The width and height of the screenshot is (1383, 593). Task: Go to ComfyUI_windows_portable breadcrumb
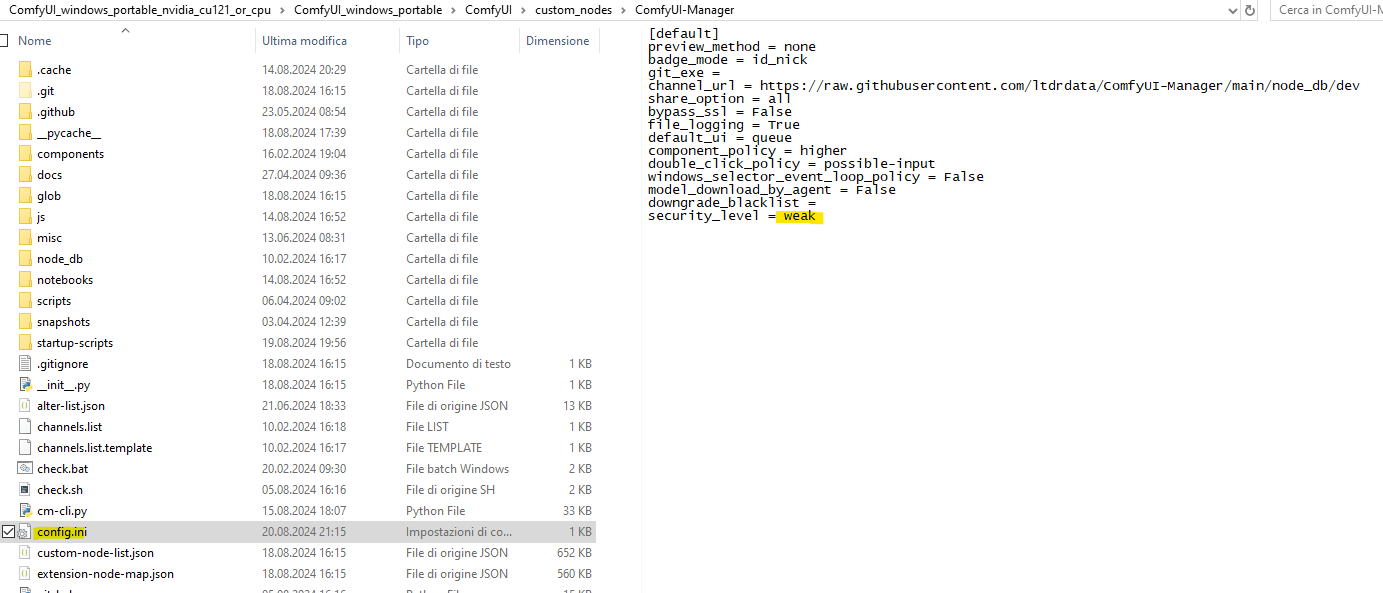[x=368, y=10]
